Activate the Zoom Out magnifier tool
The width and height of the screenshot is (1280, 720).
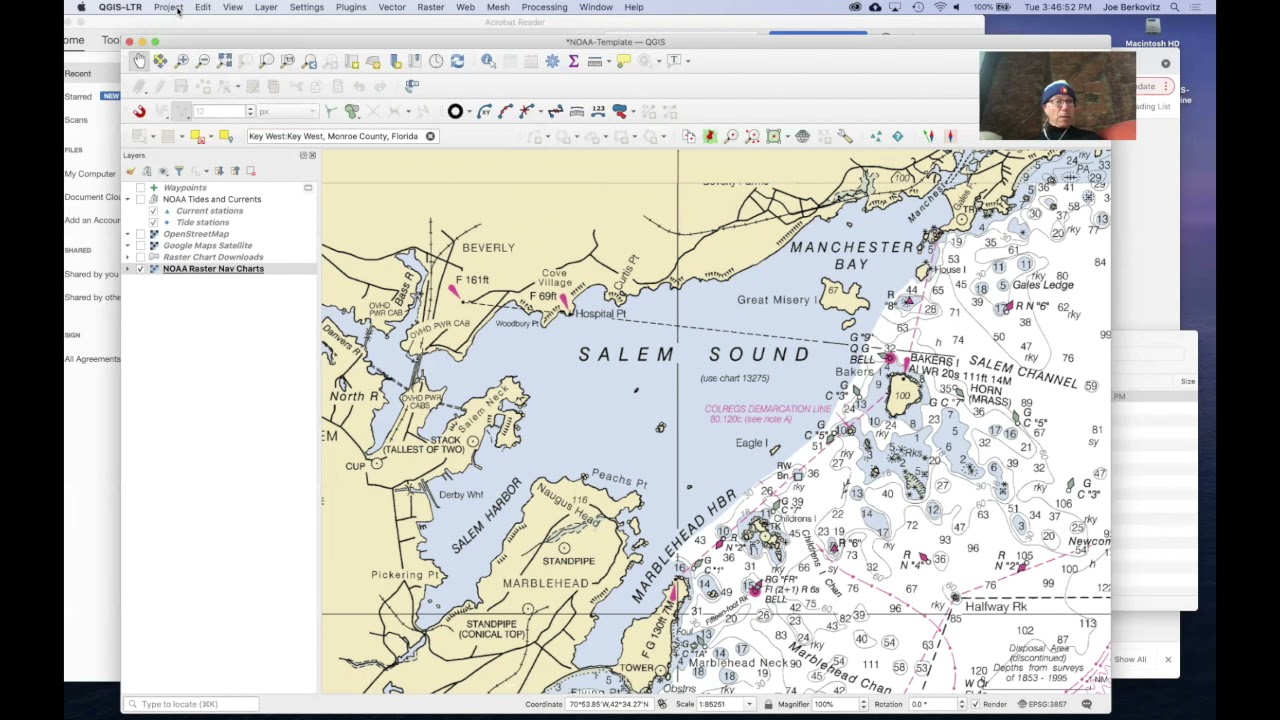pos(203,61)
